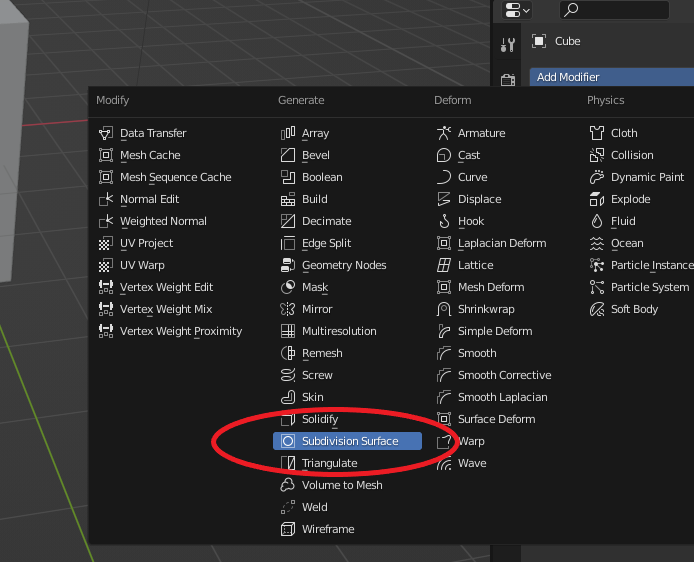This screenshot has height=562, width=694.
Task: Click the Multiresolution grid icon
Action: point(288,331)
